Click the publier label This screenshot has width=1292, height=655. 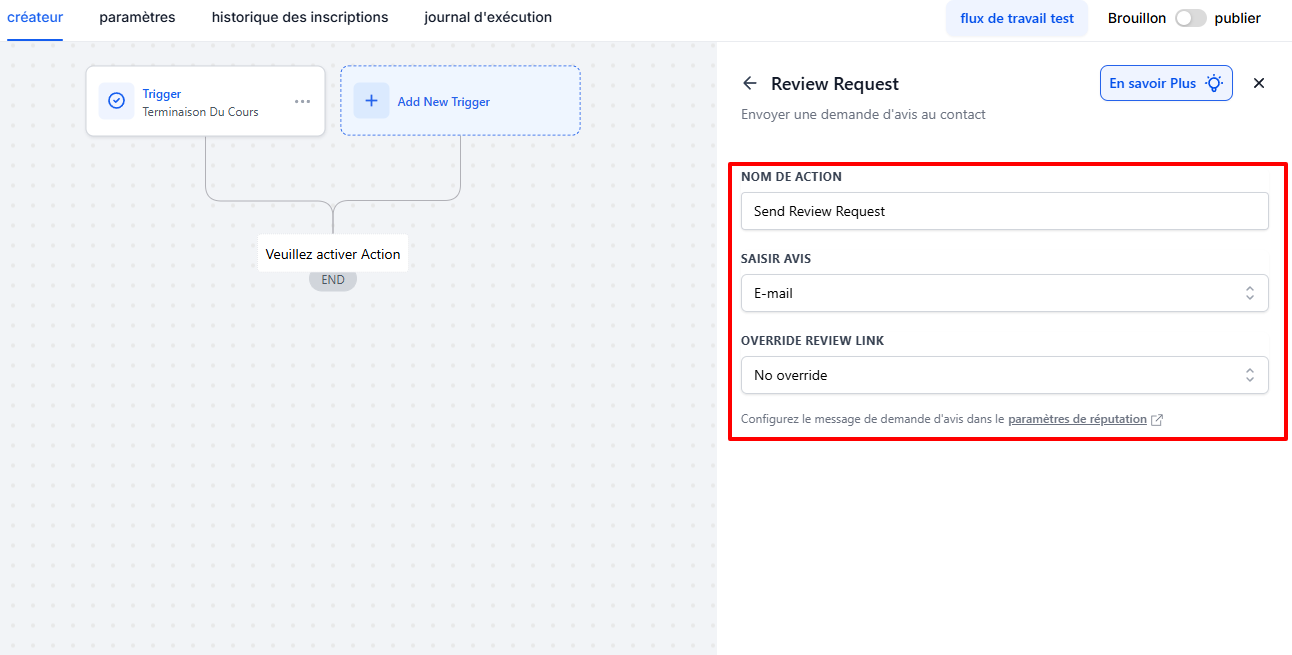[1238, 18]
